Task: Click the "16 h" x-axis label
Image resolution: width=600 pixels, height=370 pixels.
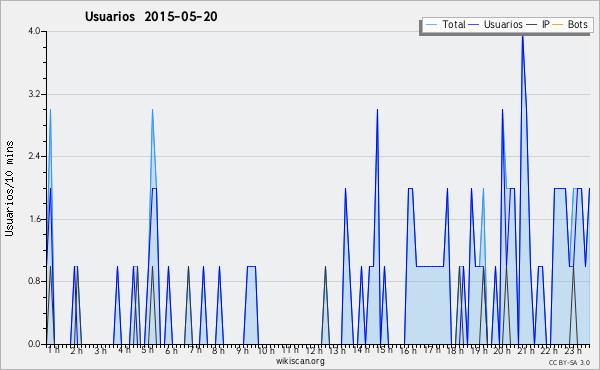Action: (408, 350)
